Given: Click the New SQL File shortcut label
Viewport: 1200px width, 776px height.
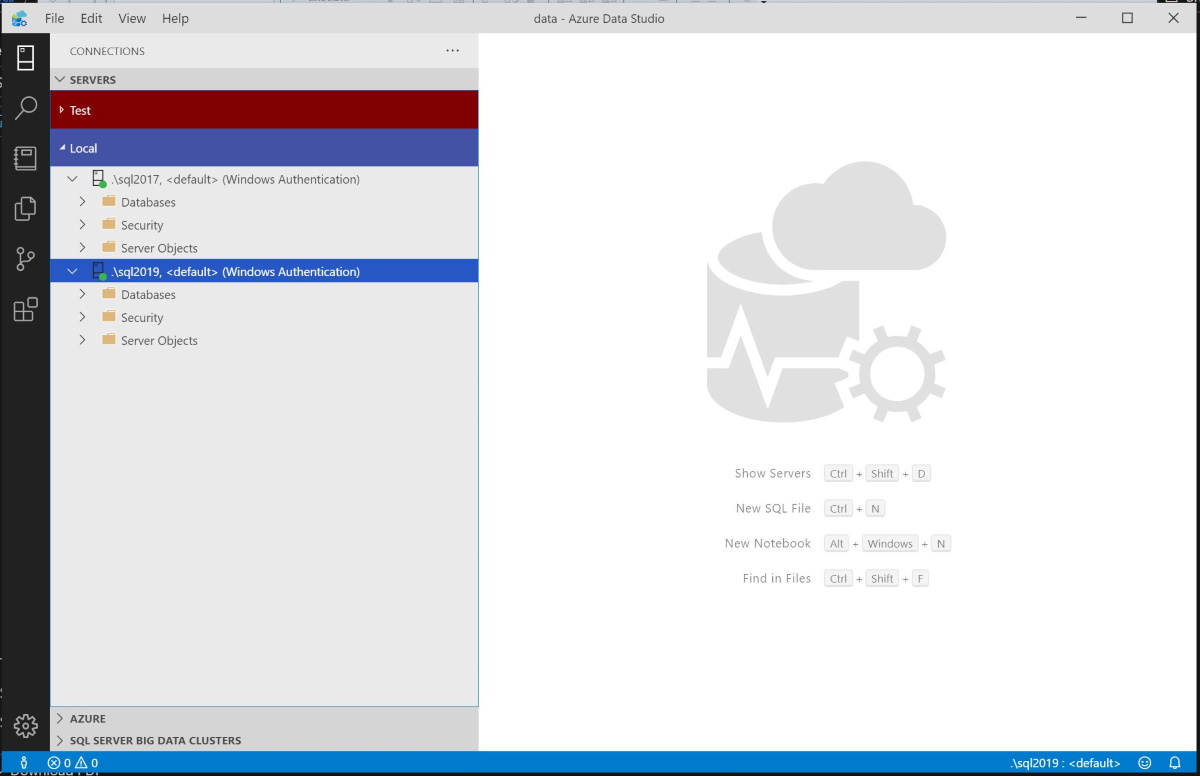Looking at the screenshot, I should coord(773,509).
